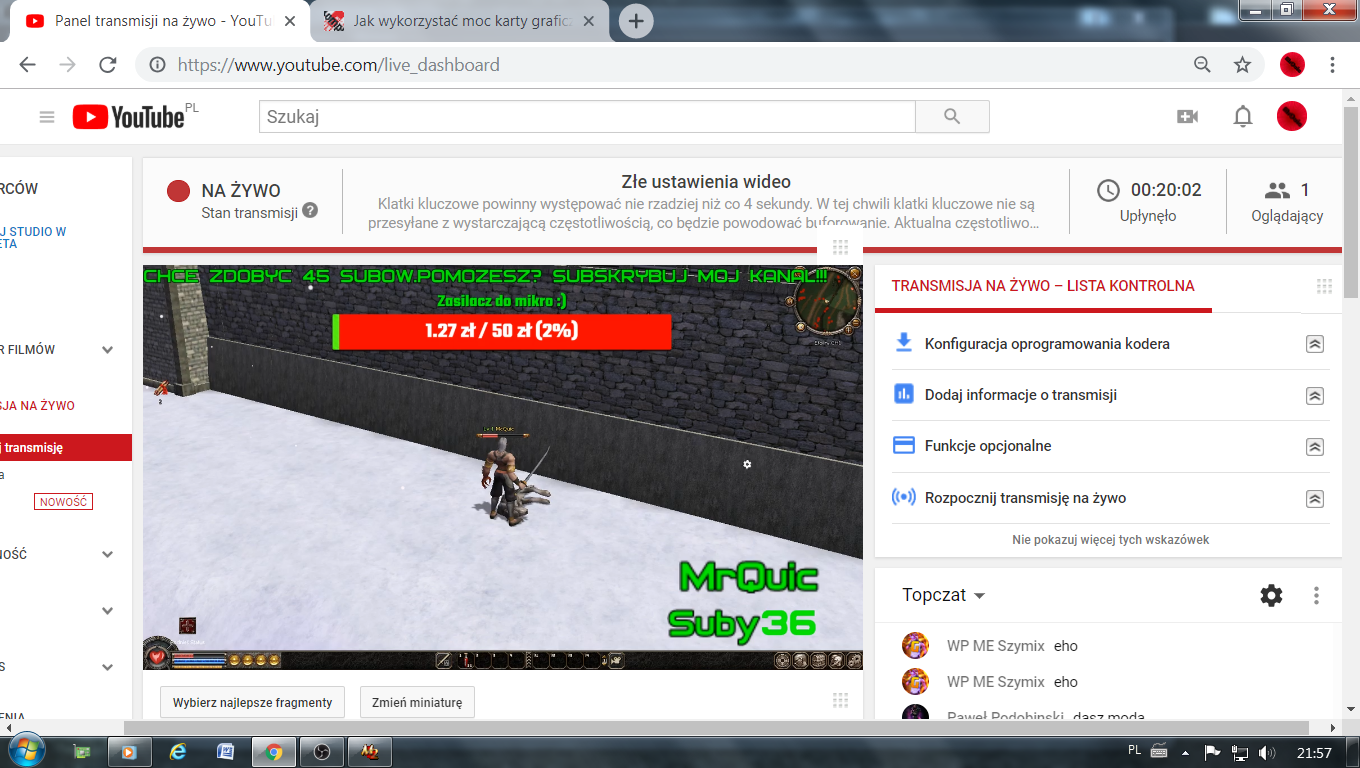Click the address bar URL
This screenshot has height=768, width=1360.
[x=339, y=65]
